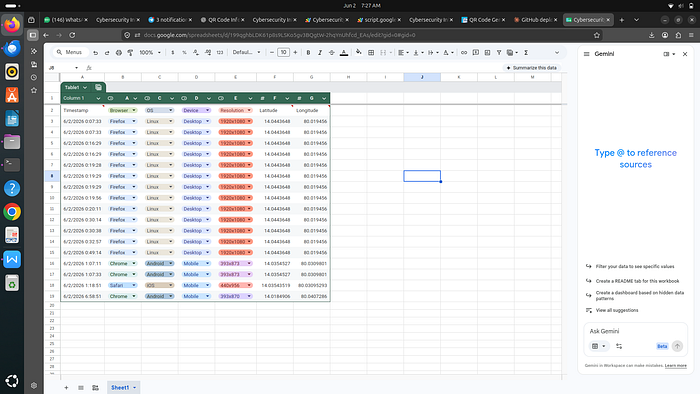Click the Ask Gemini input field
700x394 pixels.
click(635, 331)
